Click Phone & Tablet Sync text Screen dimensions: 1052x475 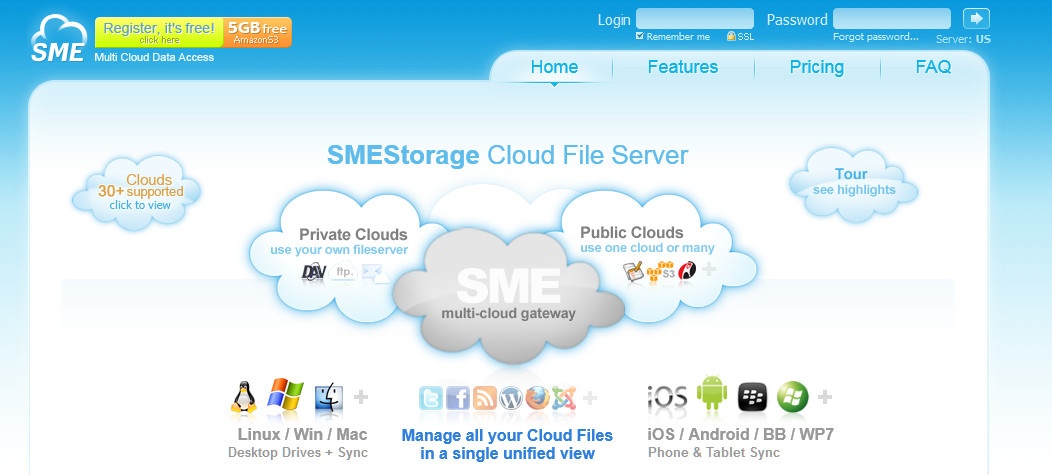tap(714, 452)
